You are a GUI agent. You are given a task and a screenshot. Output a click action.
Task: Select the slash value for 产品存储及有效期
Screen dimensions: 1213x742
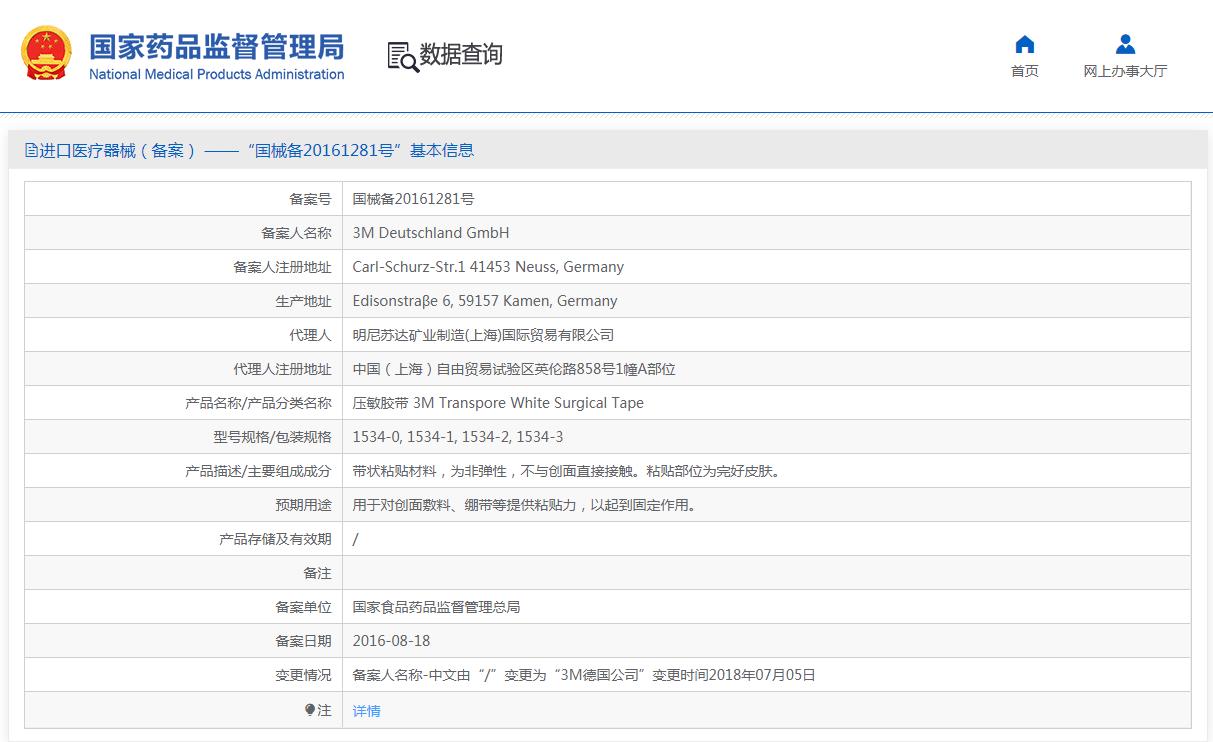[x=356, y=539]
